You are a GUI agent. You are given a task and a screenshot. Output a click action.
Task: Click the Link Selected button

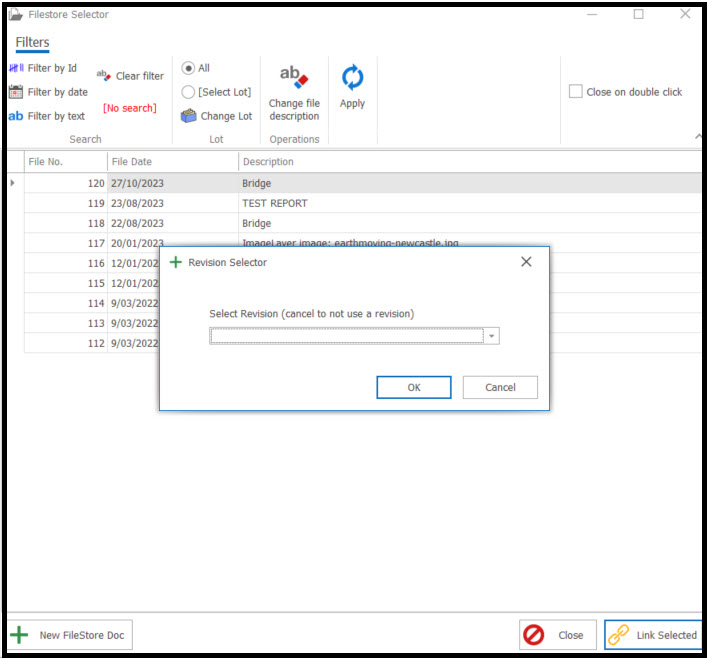[x=653, y=635]
